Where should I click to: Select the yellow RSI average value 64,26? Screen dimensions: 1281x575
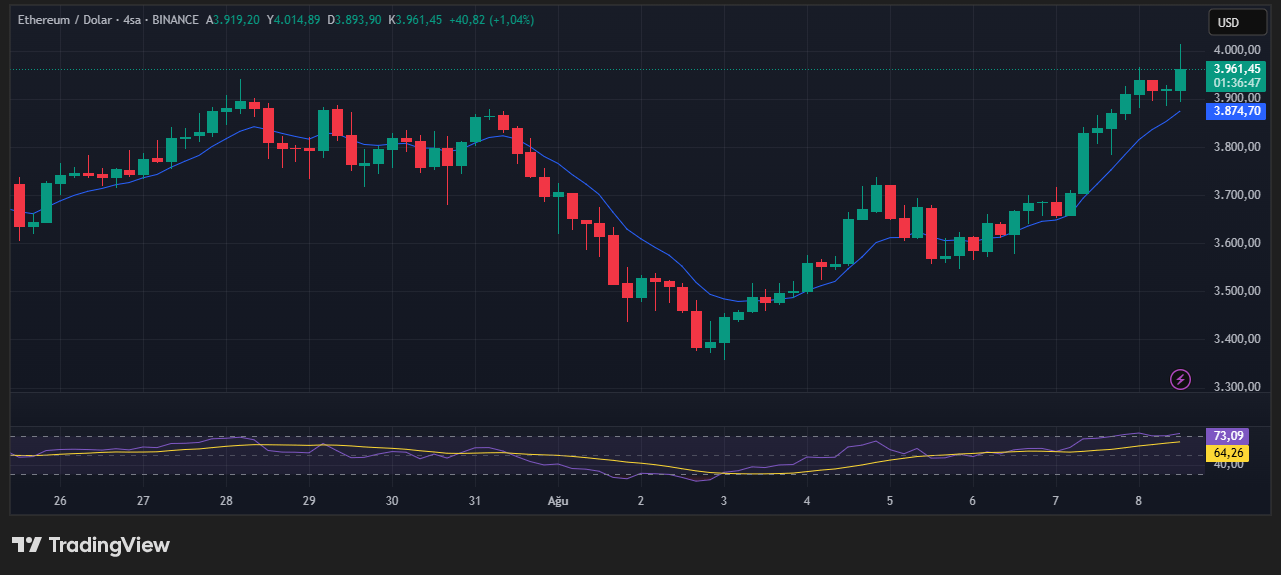point(1228,453)
